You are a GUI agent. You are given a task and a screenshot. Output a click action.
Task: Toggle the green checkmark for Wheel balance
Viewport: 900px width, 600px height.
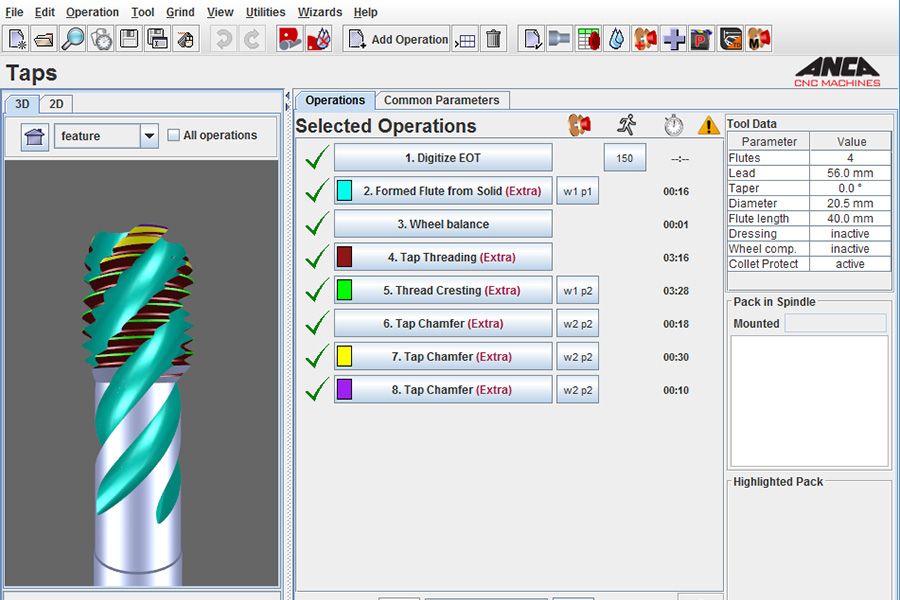[x=317, y=224]
